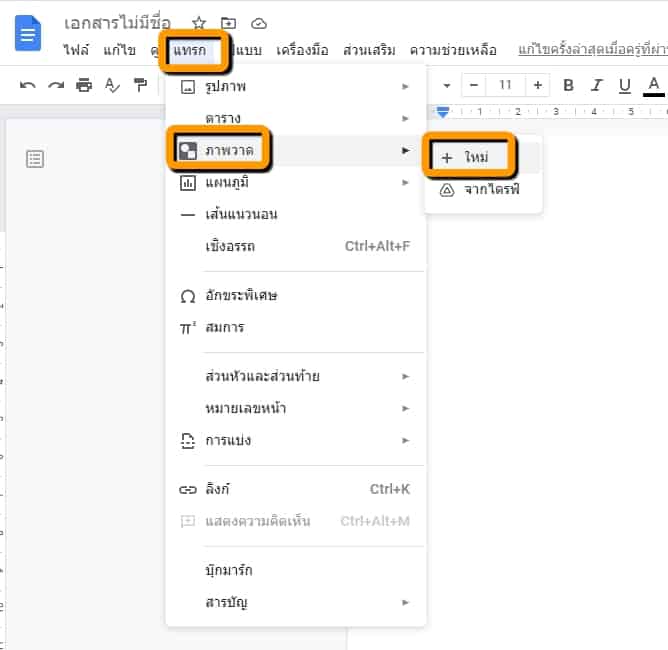The image size is (668, 650).
Task: Open the last edit history link
Action: (592, 50)
